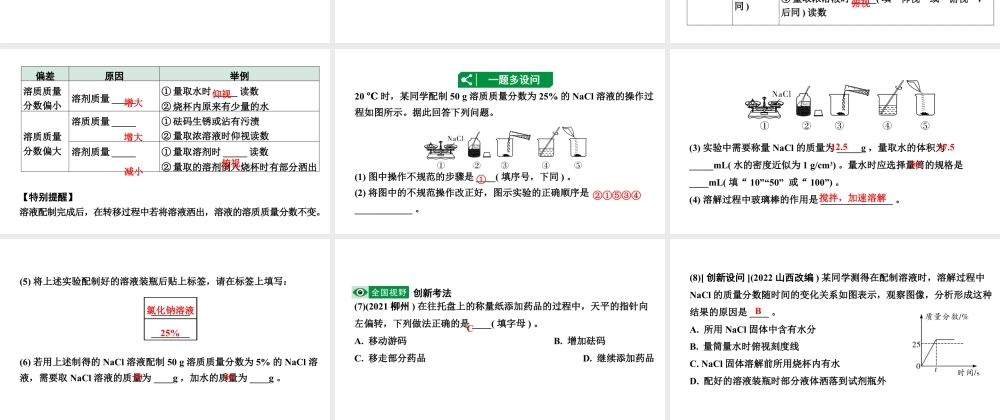Screen dimensions: 1000x420
Task: Click question (6) 若用上述制得的 NaCl 溶液
Action: click(x=168, y=370)
